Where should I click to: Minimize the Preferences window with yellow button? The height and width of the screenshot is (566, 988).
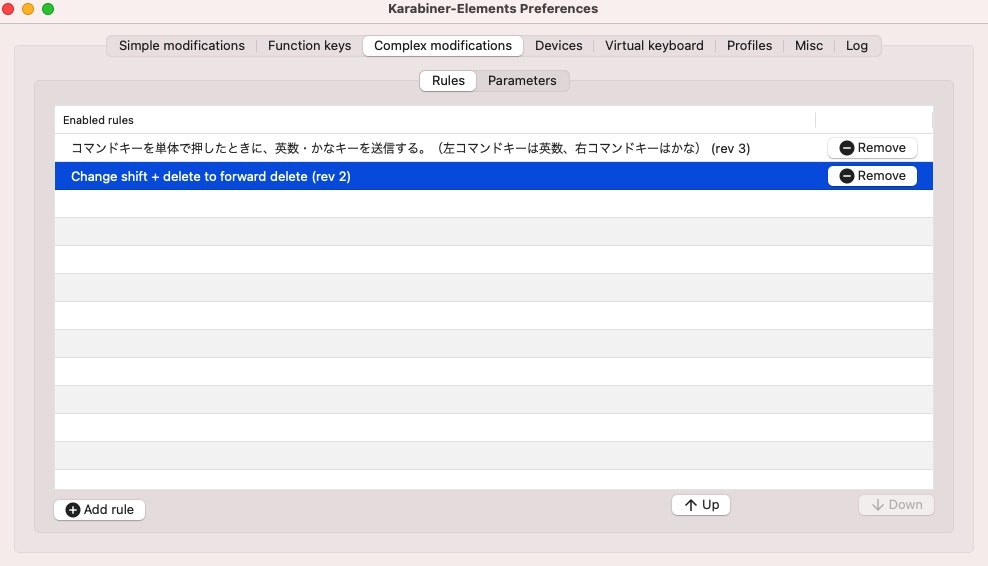28,9
